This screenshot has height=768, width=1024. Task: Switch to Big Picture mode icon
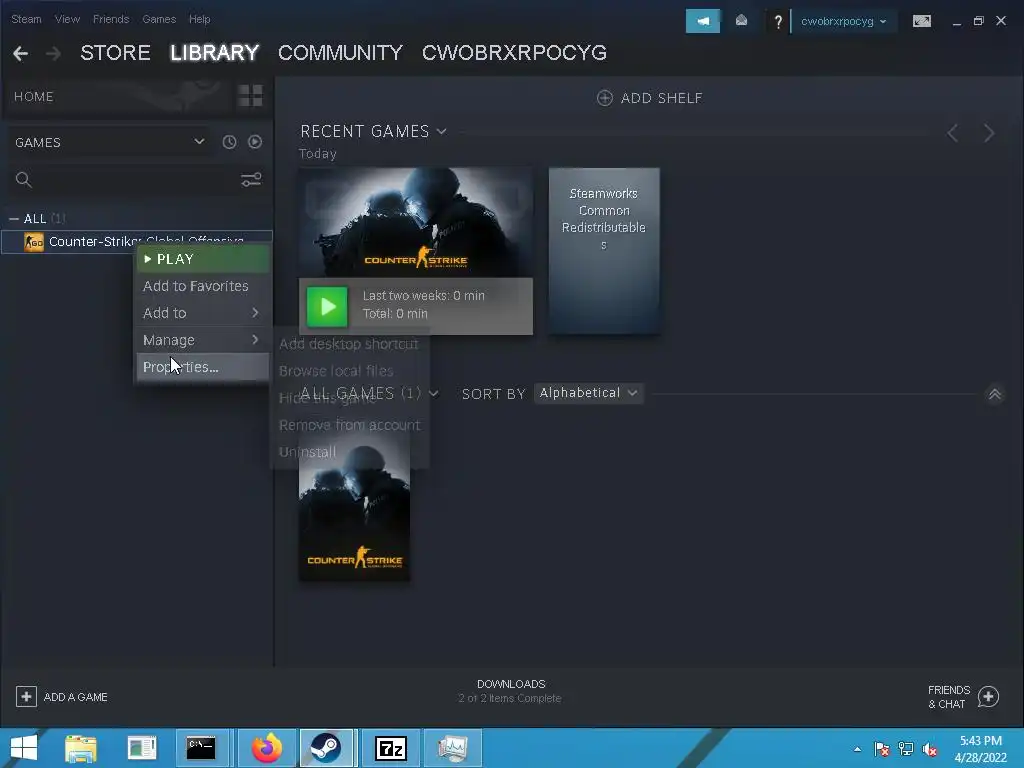(x=921, y=21)
